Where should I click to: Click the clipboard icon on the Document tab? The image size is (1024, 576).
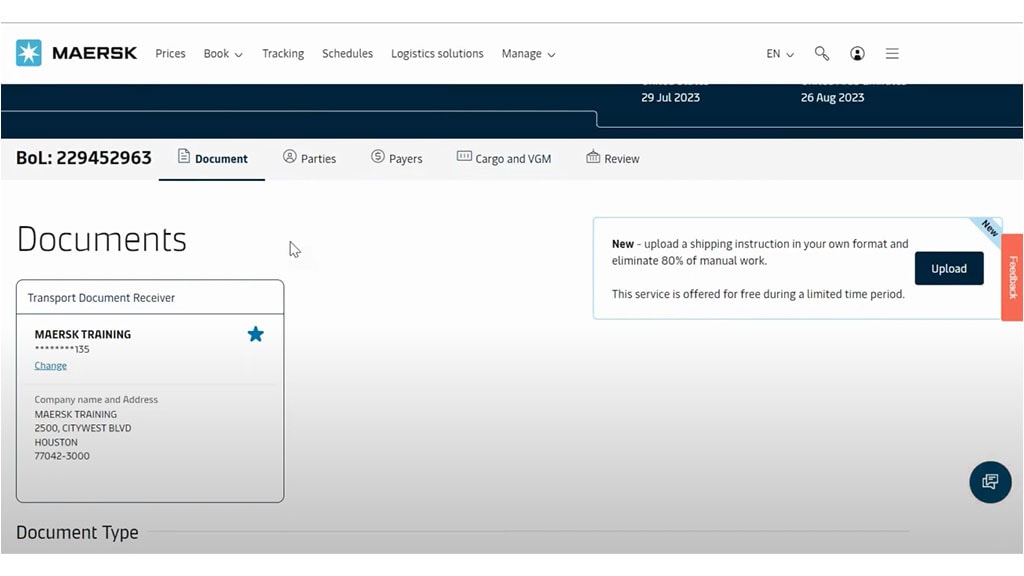183,157
